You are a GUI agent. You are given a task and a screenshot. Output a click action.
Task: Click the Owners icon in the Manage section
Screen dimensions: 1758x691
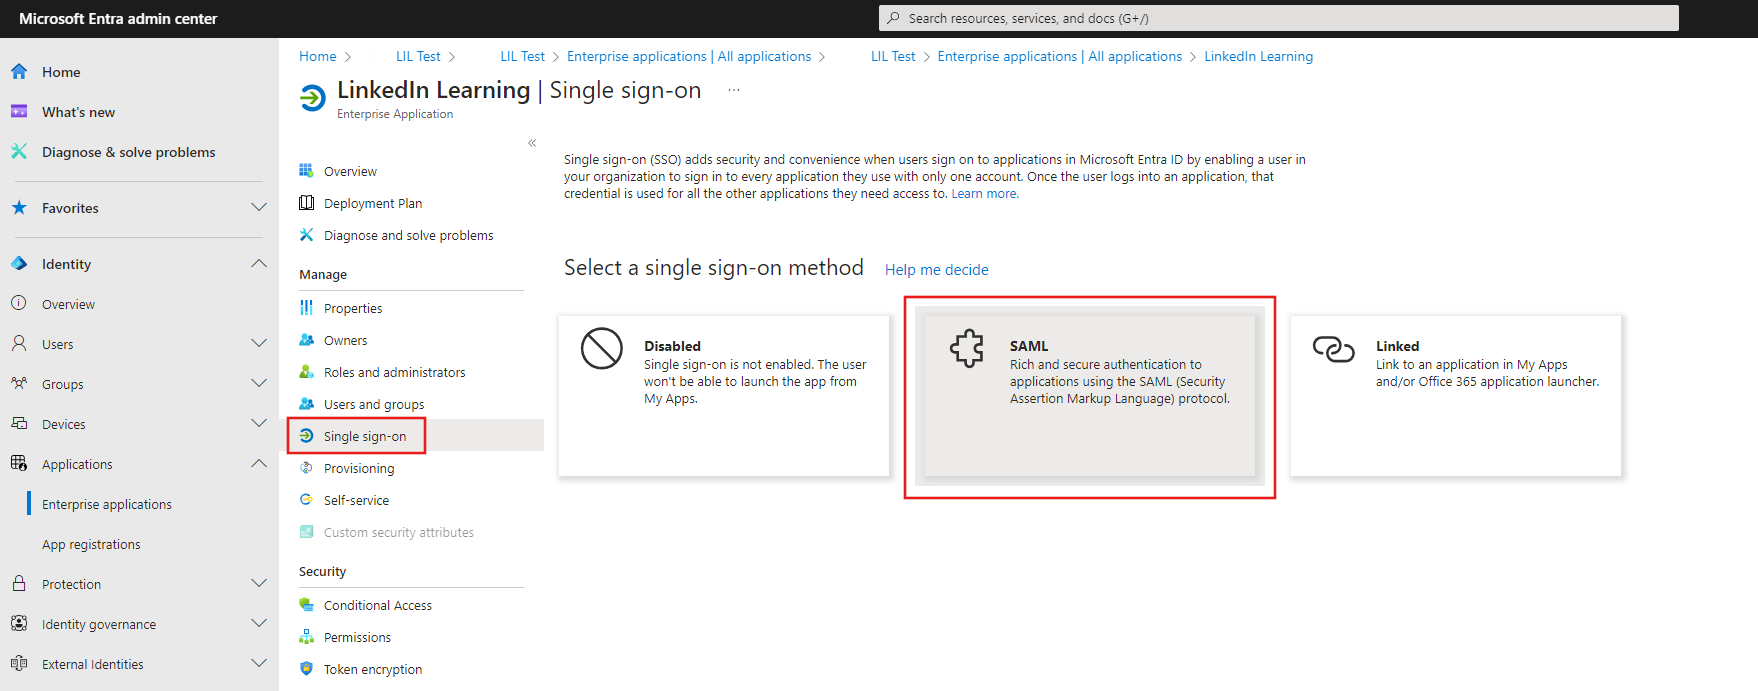(307, 340)
